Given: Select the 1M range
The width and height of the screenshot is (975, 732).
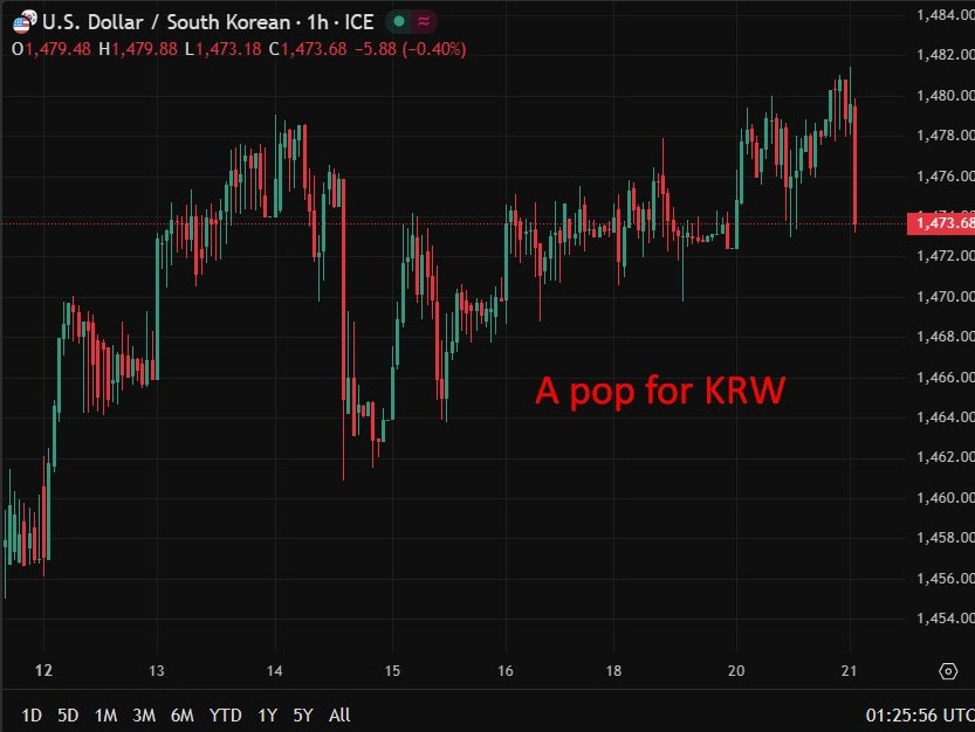Looking at the screenshot, I should [x=106, y=716].
